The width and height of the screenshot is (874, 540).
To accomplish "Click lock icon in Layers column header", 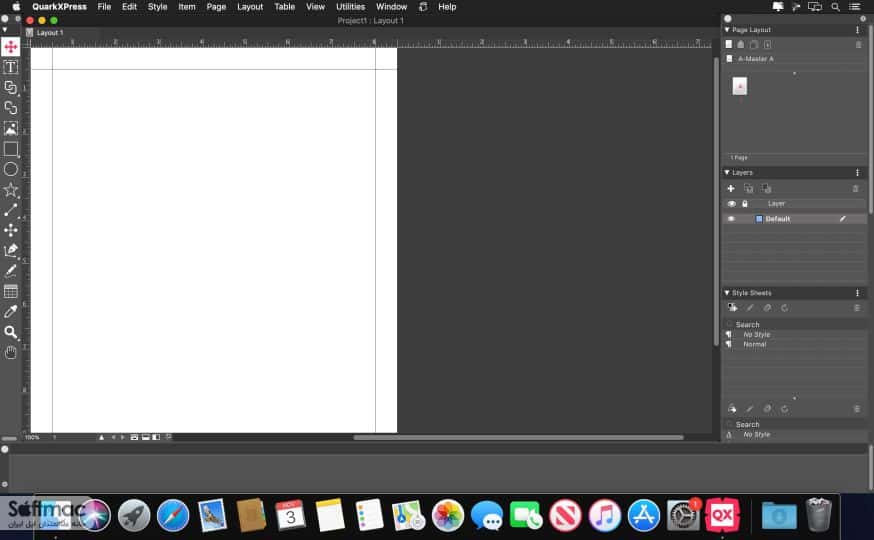I will pos(745,204).
